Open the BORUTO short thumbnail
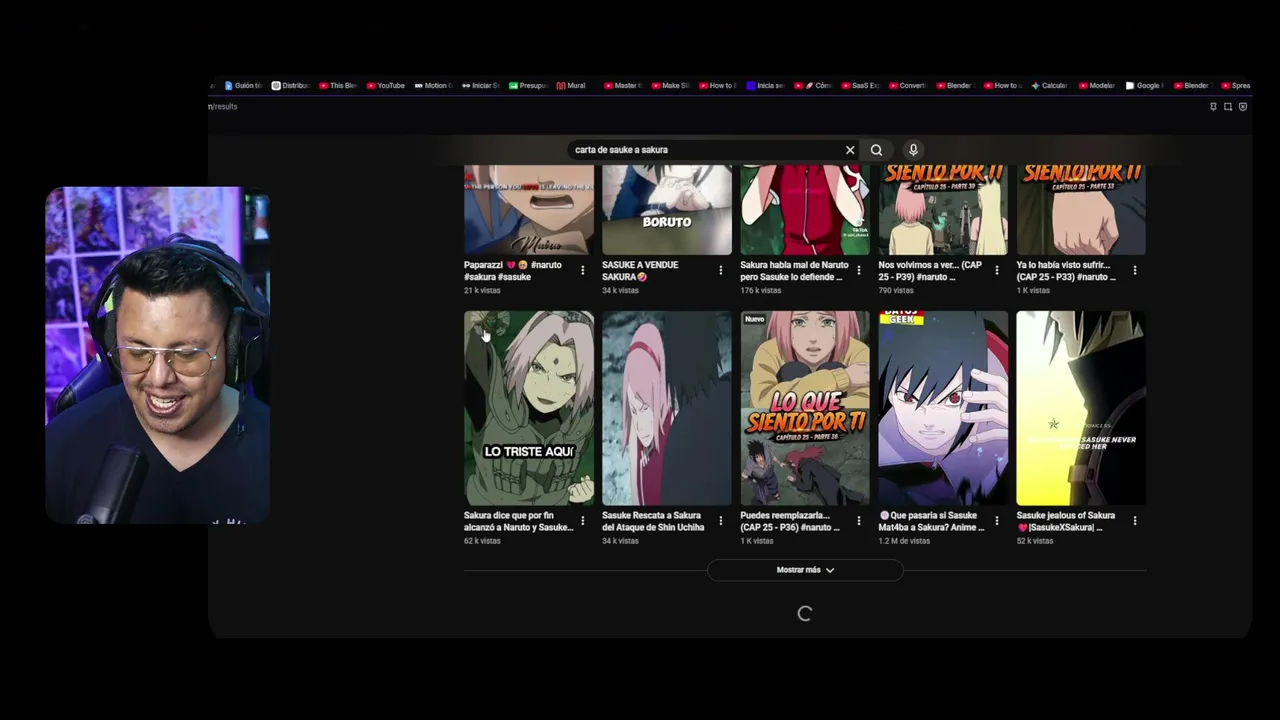 (667, 210)
